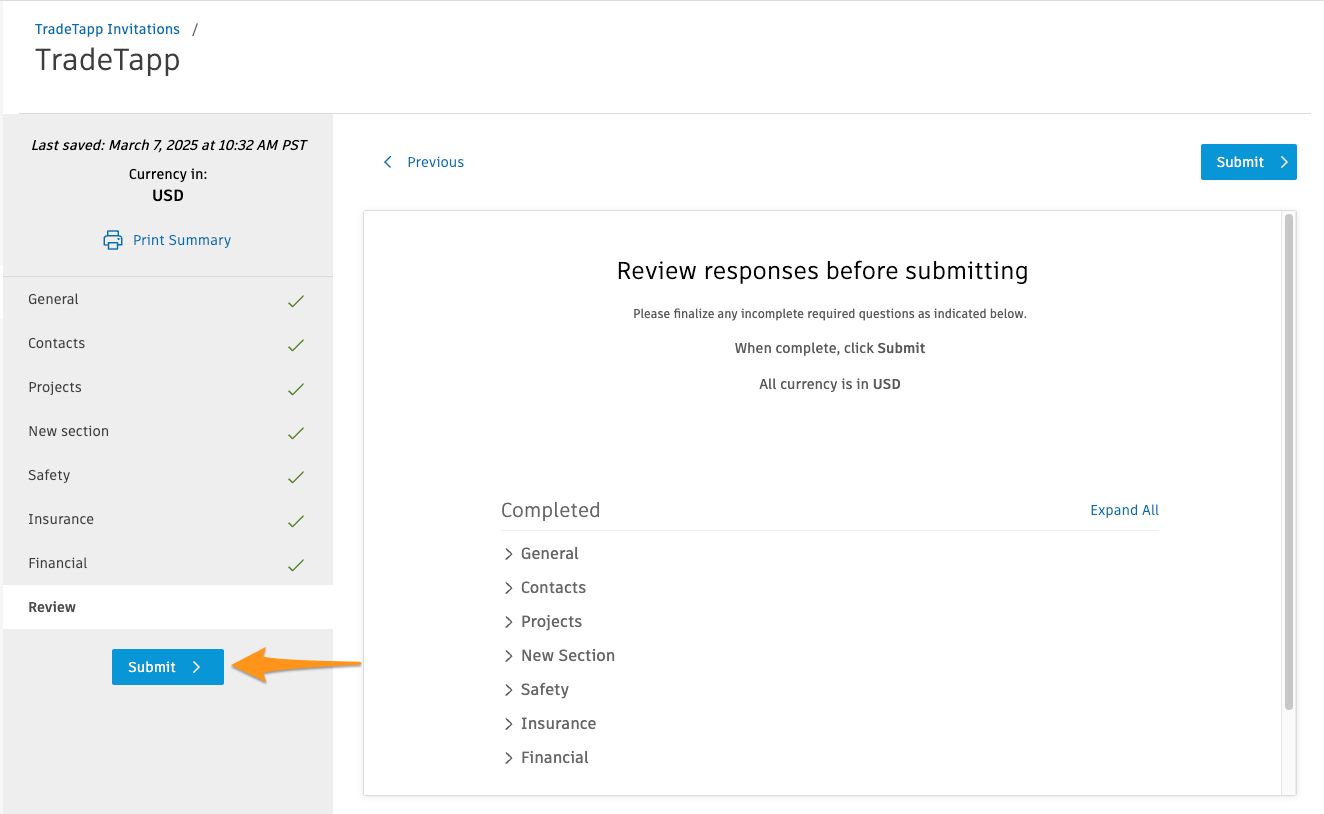Click the green checkmark in the Contacts row

pyautogui.click(x=296, y=344)
